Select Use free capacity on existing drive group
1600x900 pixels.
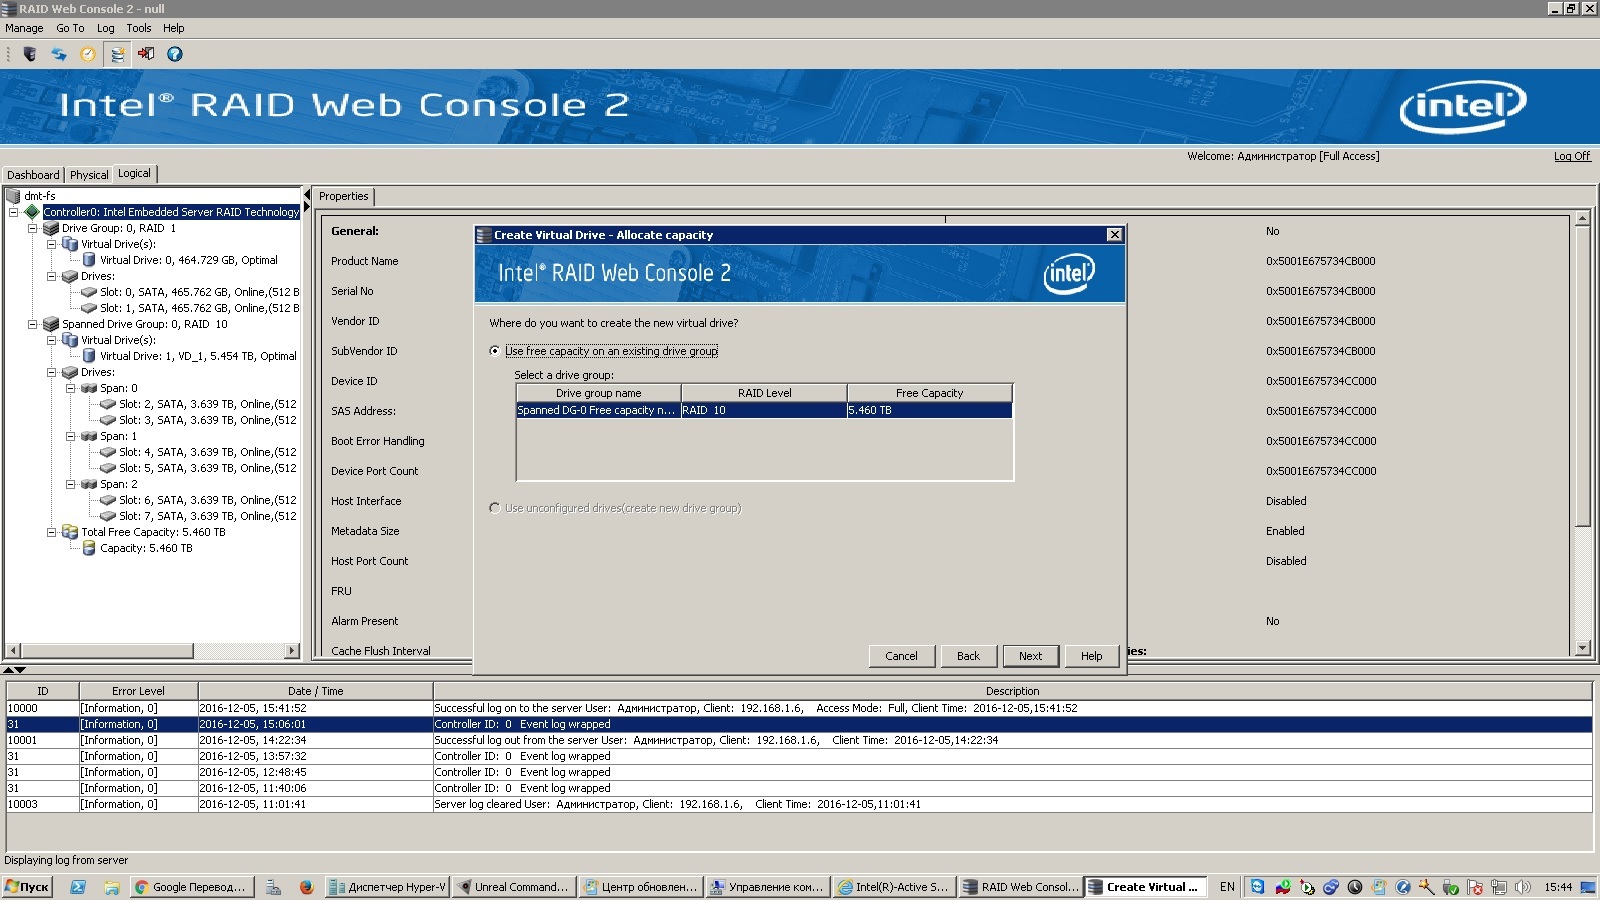495,351
